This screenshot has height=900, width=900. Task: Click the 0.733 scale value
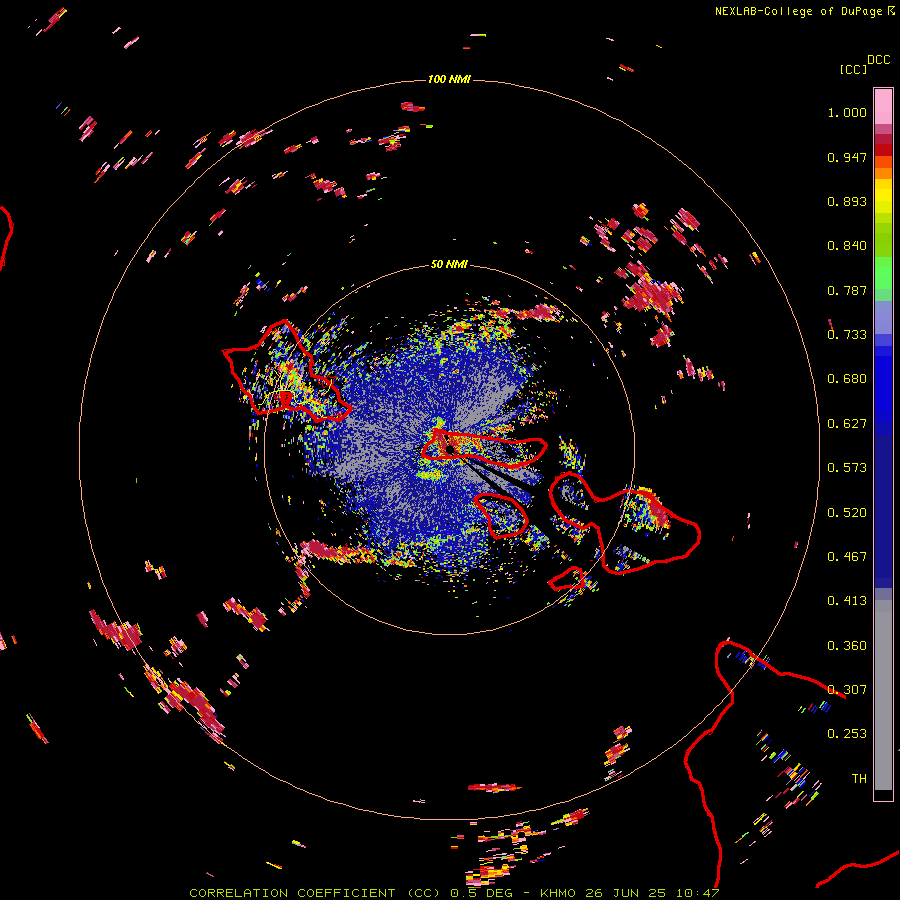(847, 335)
